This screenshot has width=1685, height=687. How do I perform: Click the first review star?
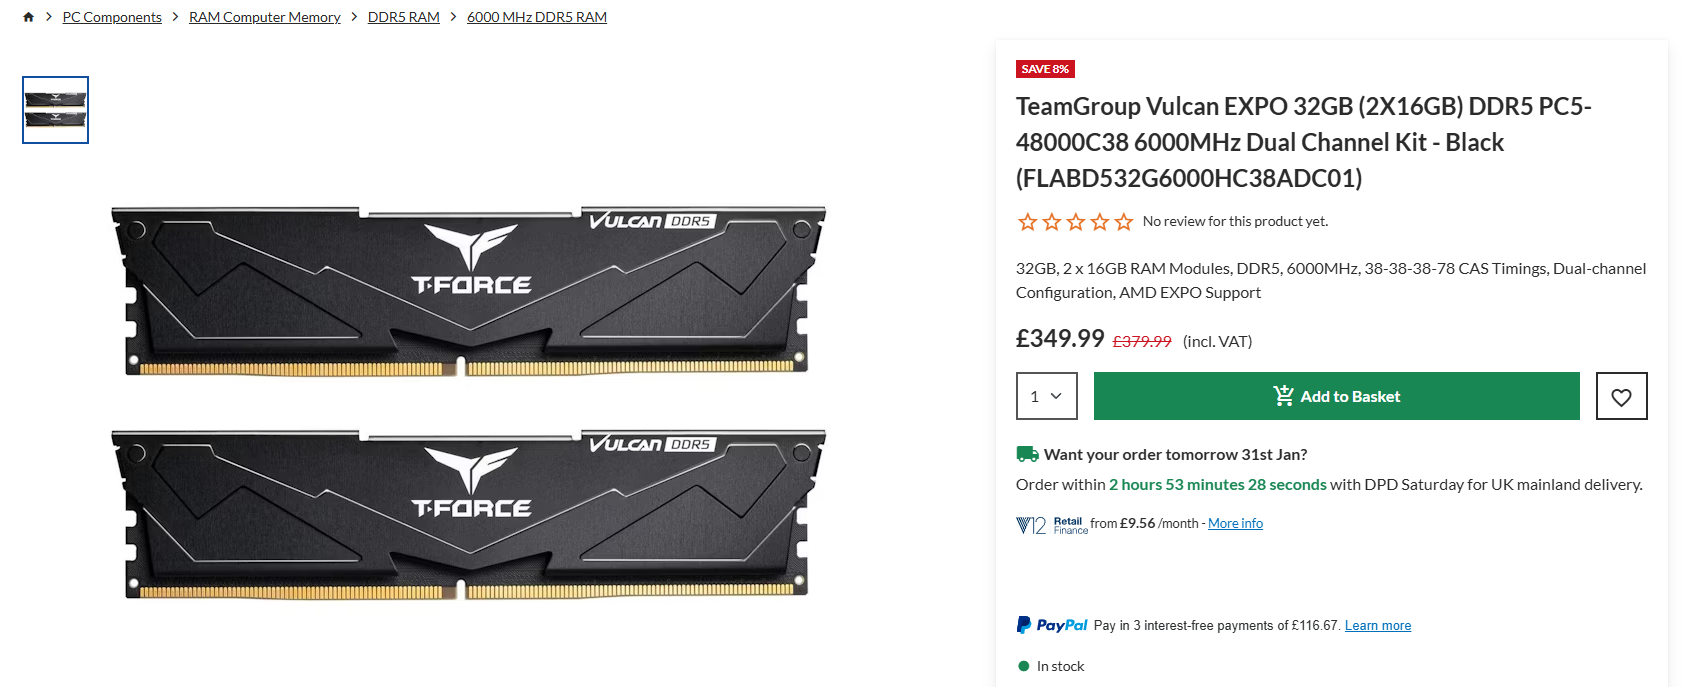click(x=1027, y=222)
